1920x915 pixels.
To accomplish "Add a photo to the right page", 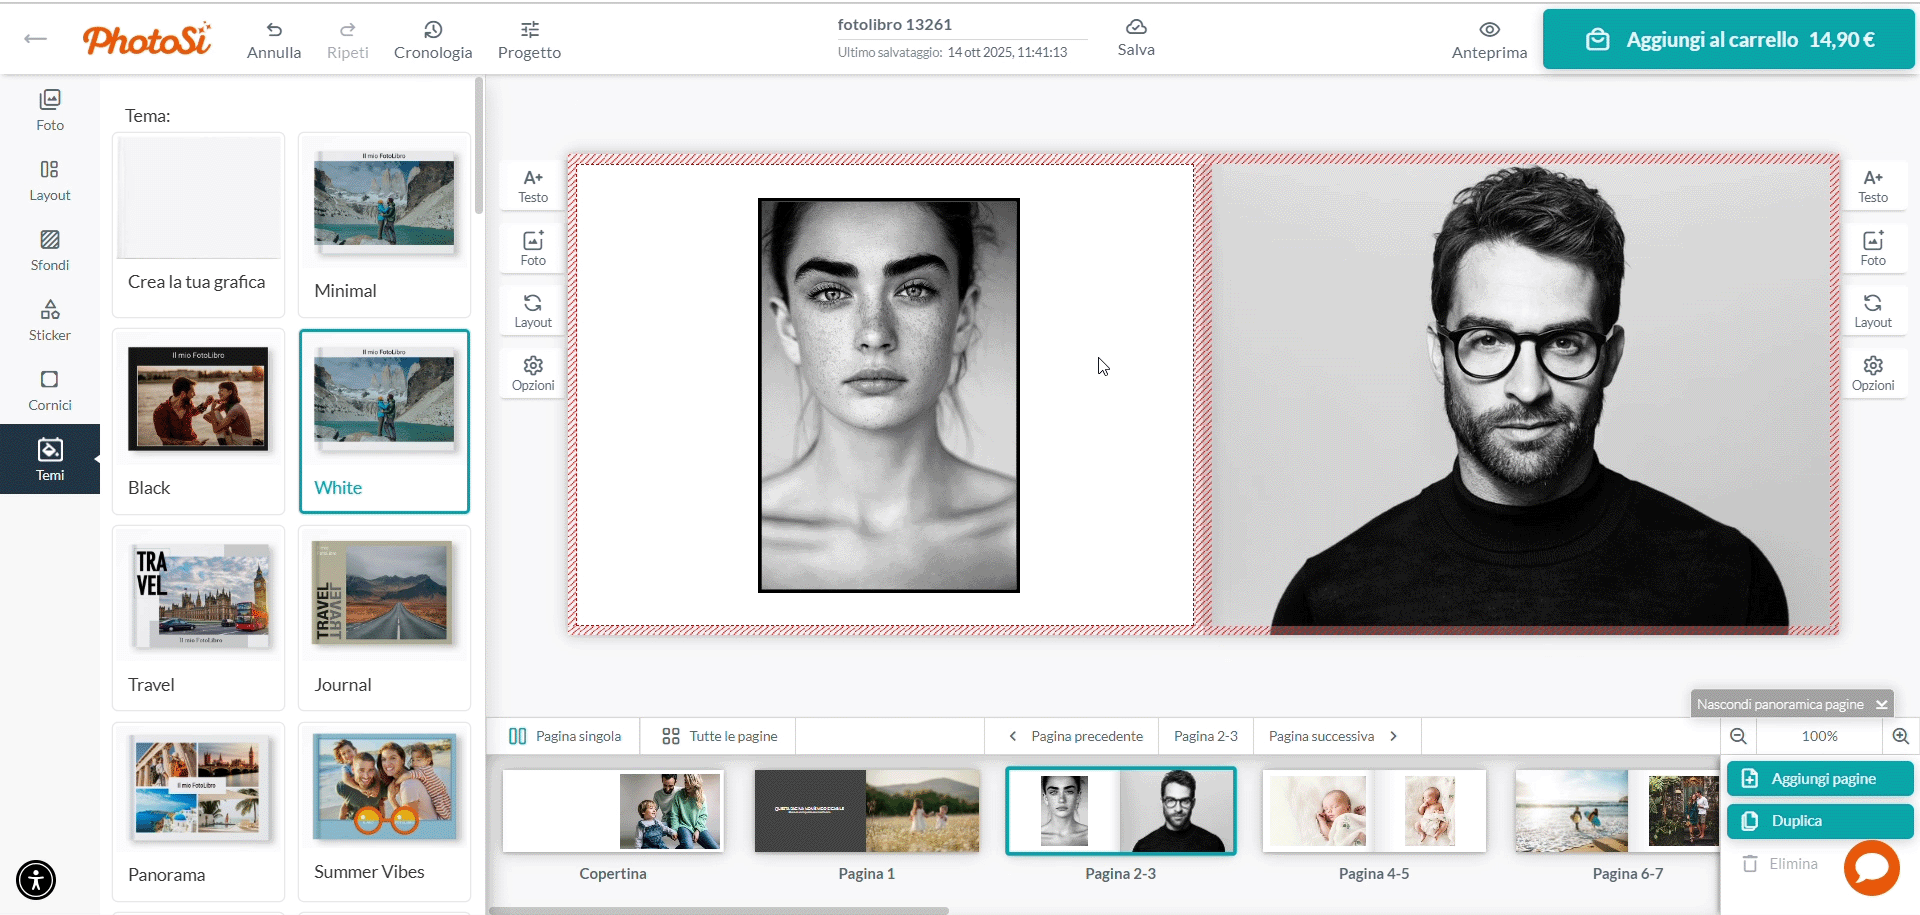I will (1873, 248).
